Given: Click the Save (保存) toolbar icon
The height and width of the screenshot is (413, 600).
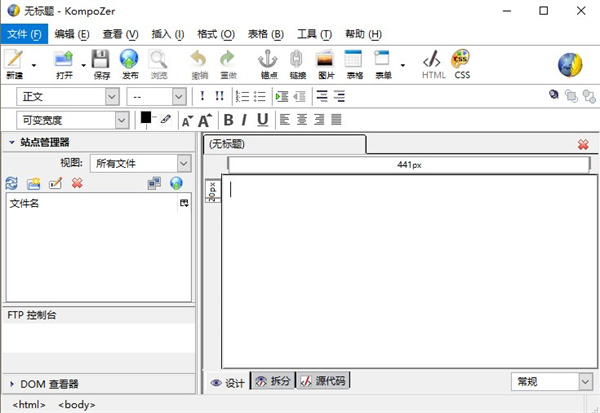Looking at the screenshot, I should click(x=101, y=64).
